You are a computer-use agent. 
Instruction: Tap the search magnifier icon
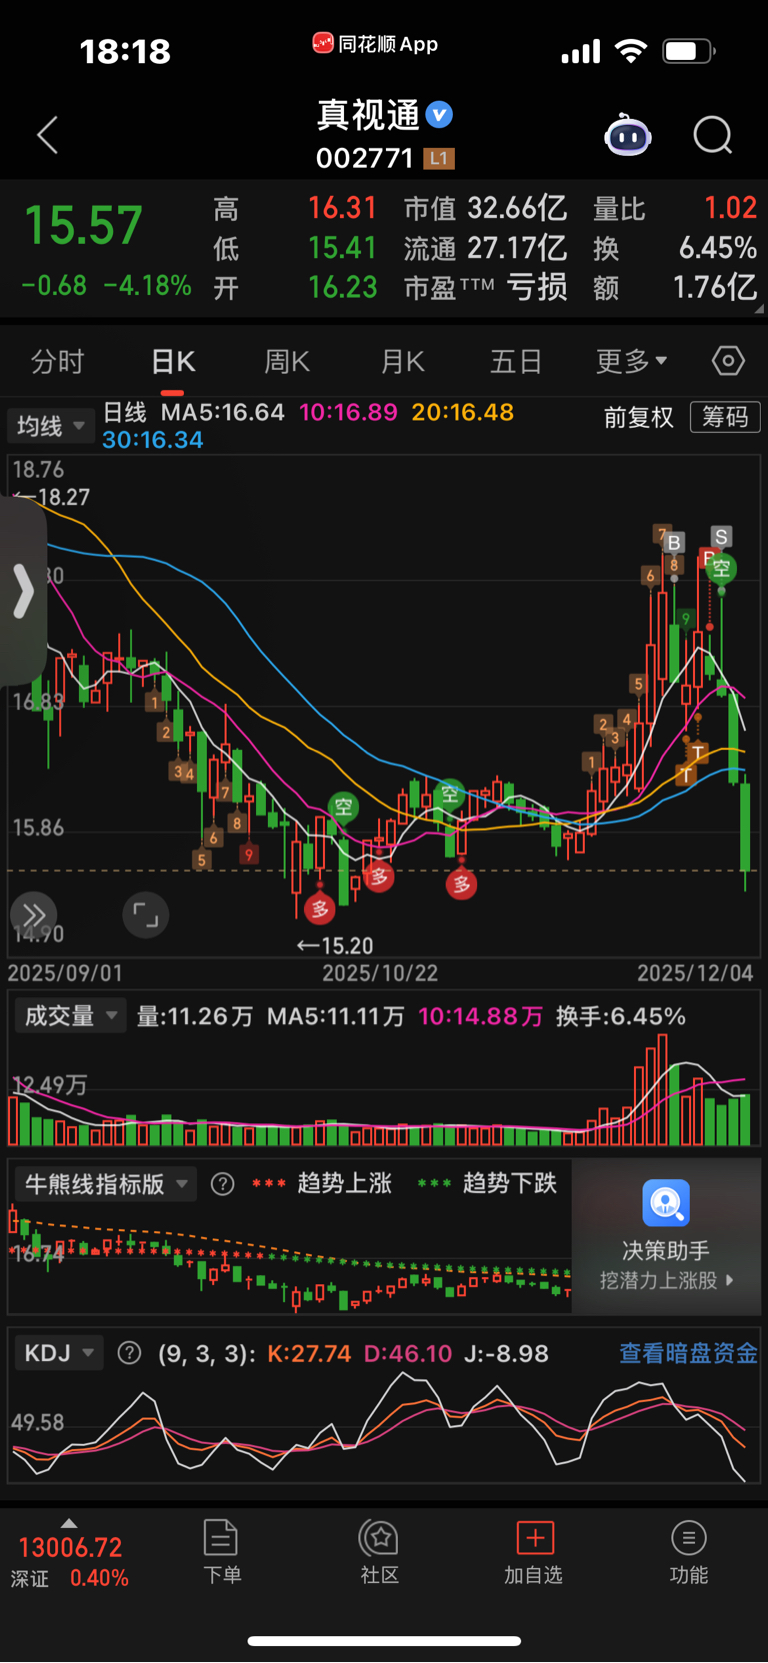713,135
